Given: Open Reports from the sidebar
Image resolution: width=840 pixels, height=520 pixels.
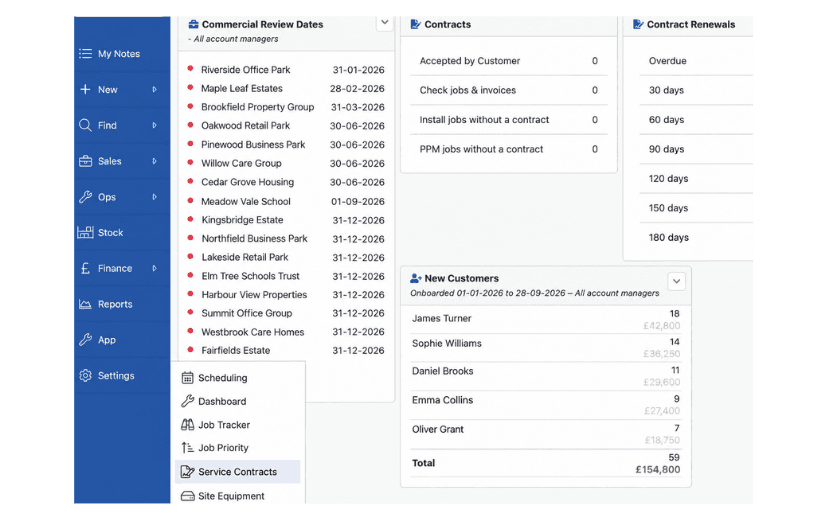Looking at the screenshot, I should tap(122, 304).
